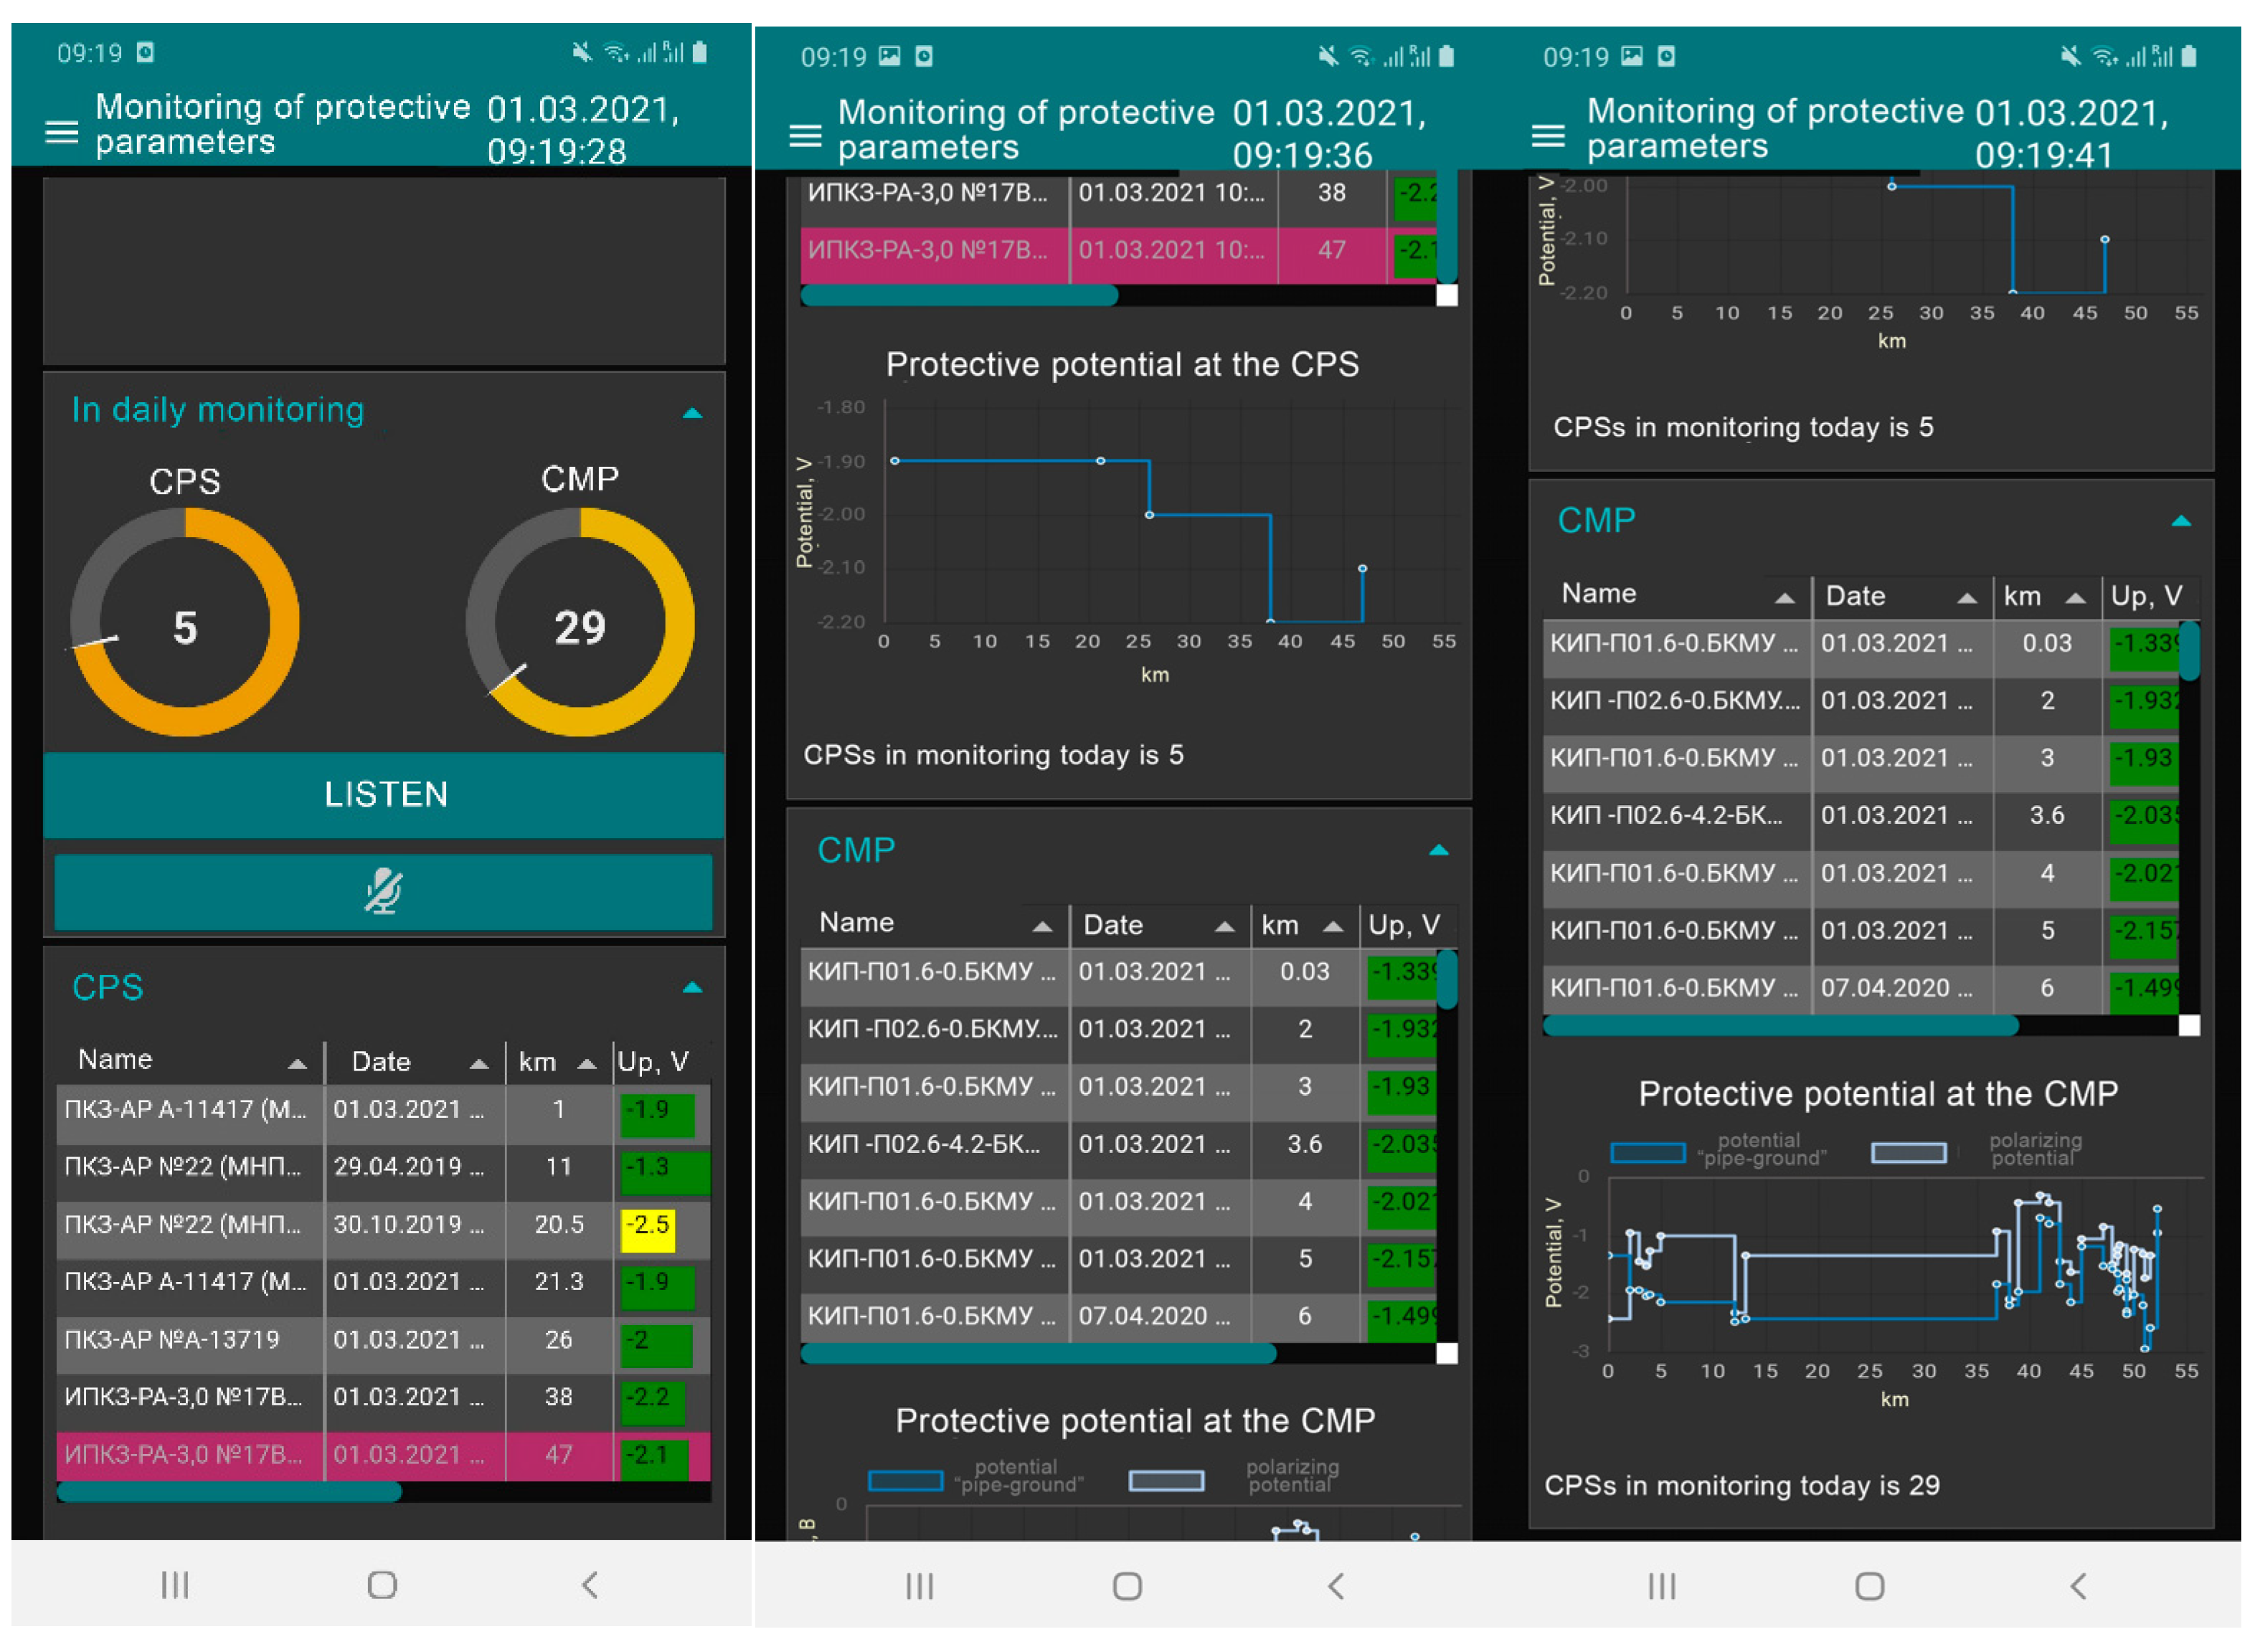2265x1652 pixels.
Task: Collapse the In daily monitoring section
Action: tap(692, 413)
